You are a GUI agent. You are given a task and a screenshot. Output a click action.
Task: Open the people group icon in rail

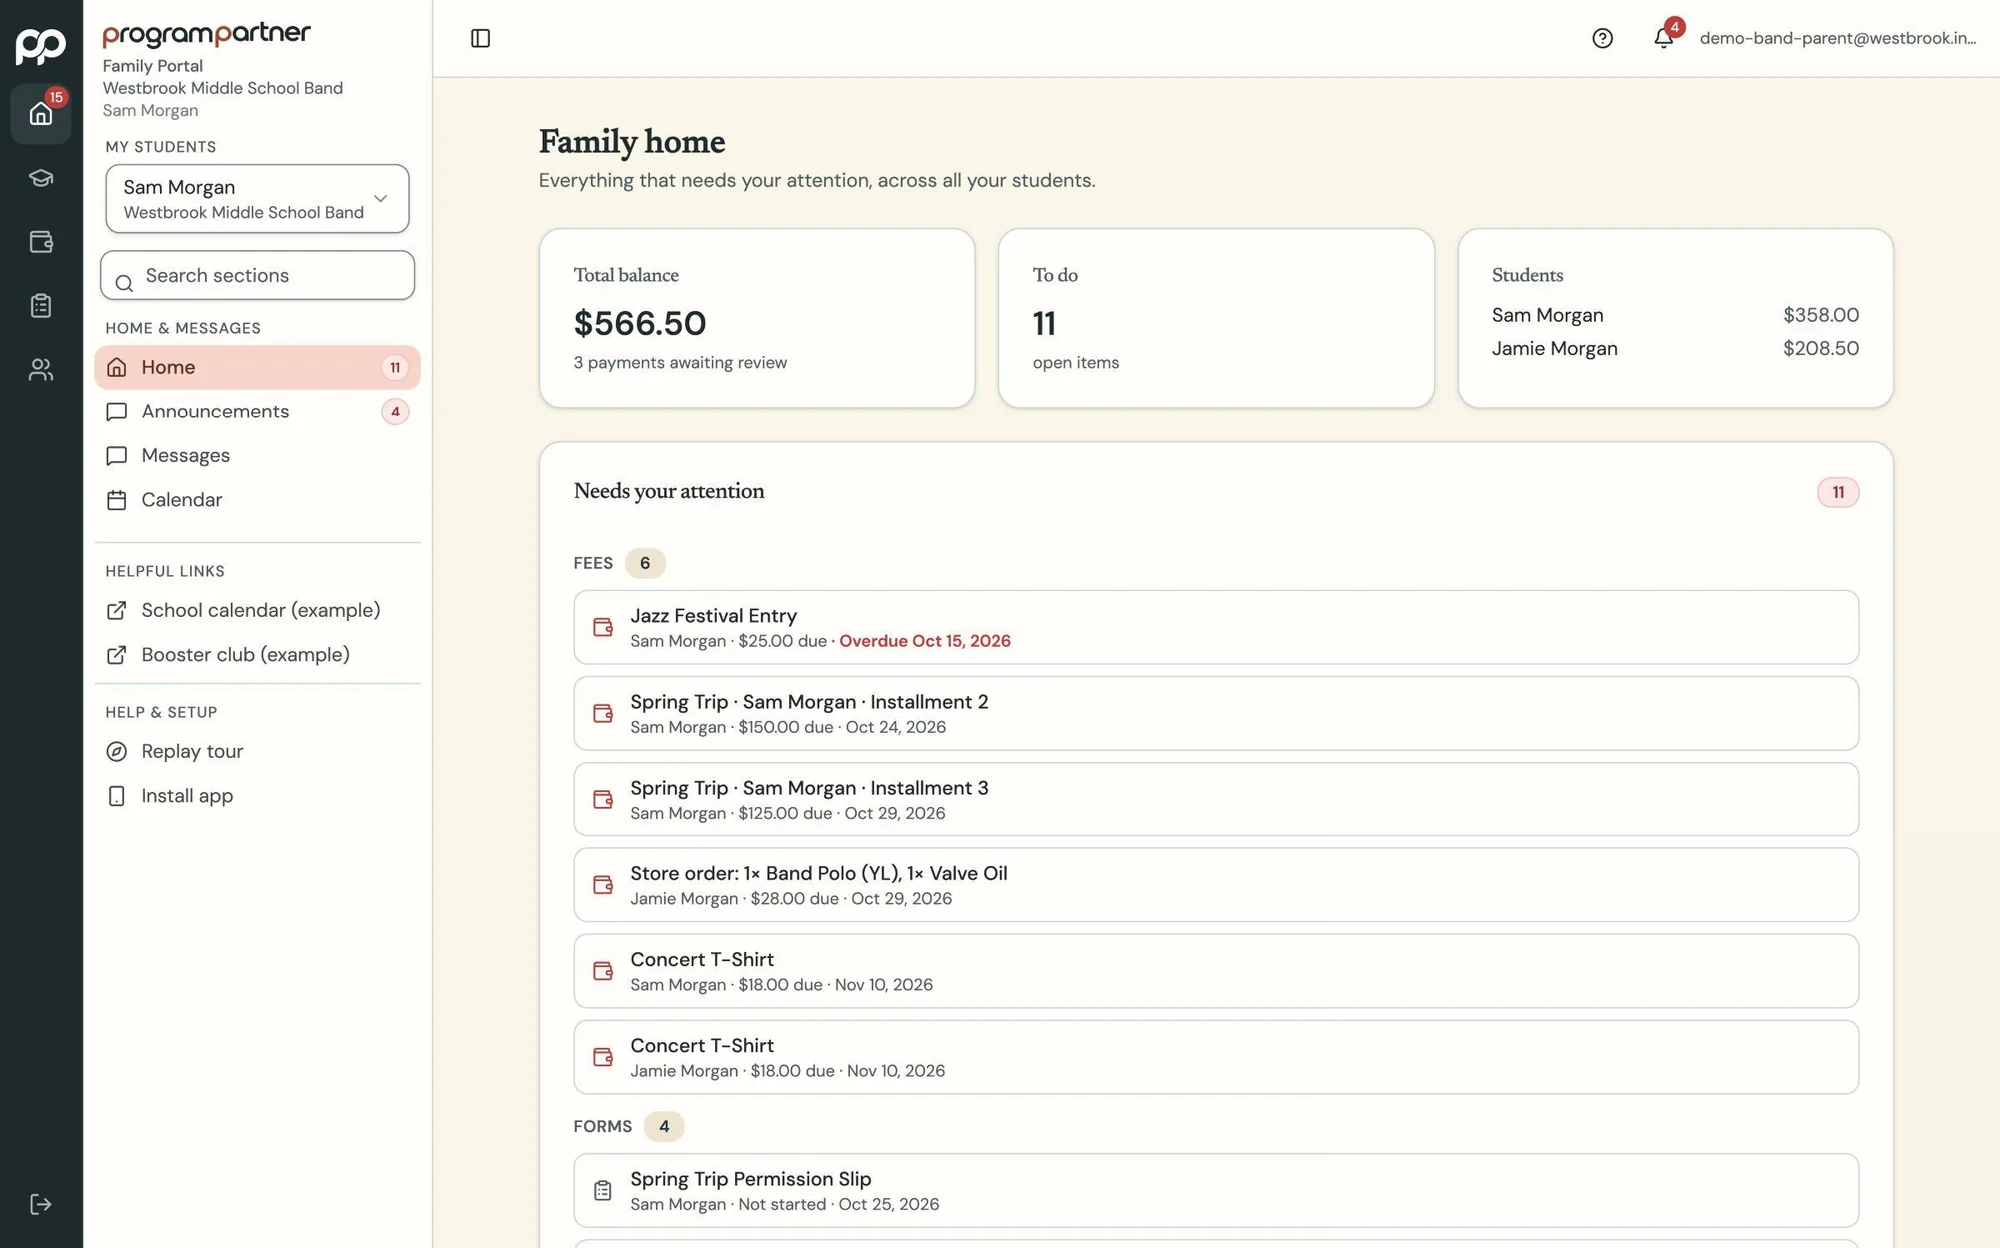pyautogui.click(x=41, y=370)
